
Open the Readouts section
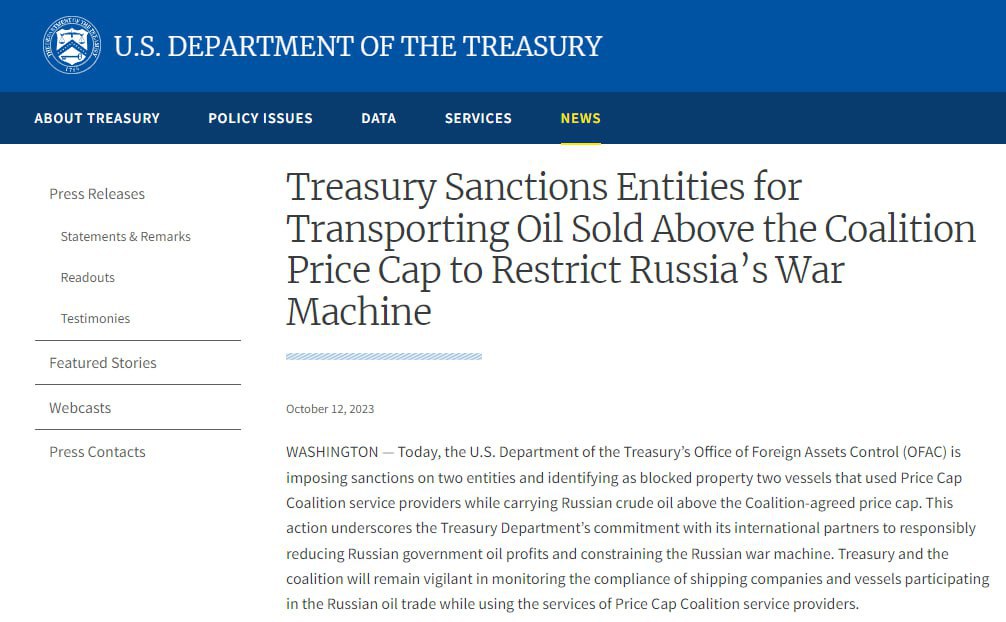pos(88,278)
